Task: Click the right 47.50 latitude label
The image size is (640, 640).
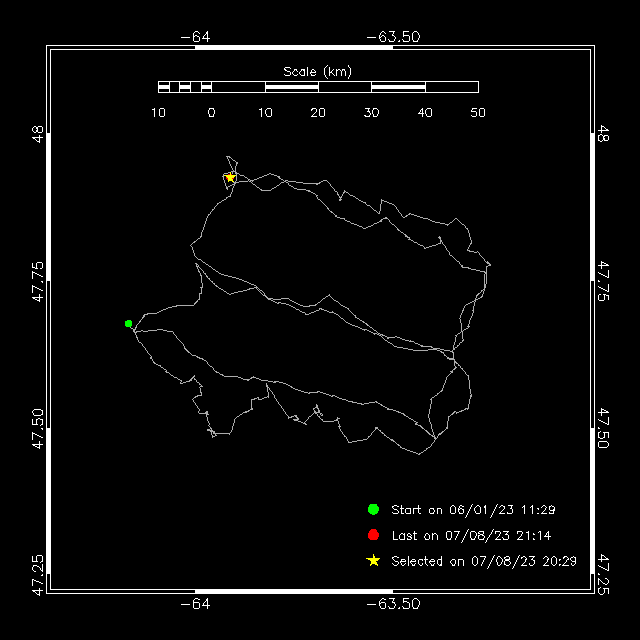Action: click(x=603, y=428)
